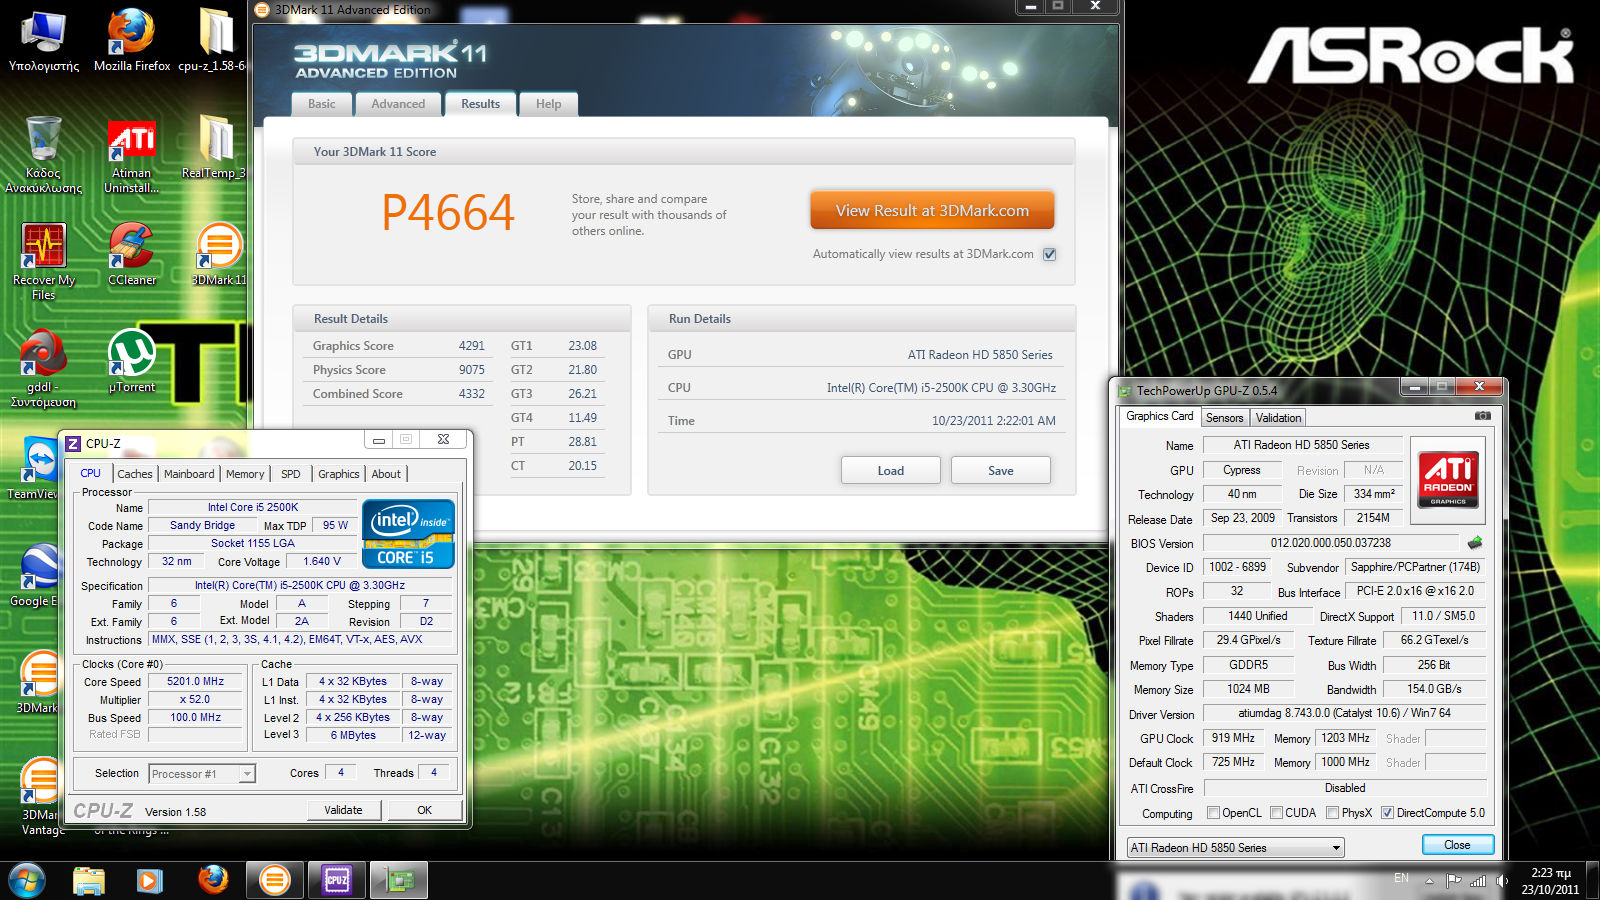Open the Advanced tab in 3DMark

(398, 104)
